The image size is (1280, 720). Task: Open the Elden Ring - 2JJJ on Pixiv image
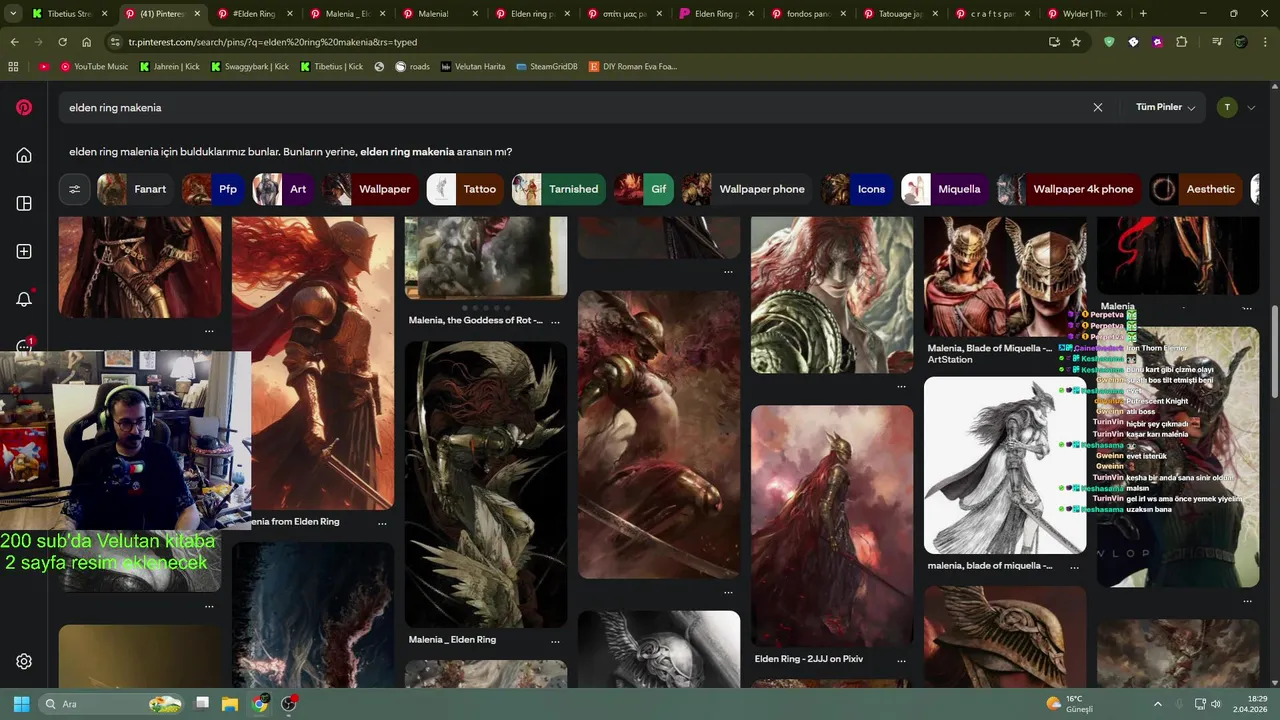click(832, 526)
